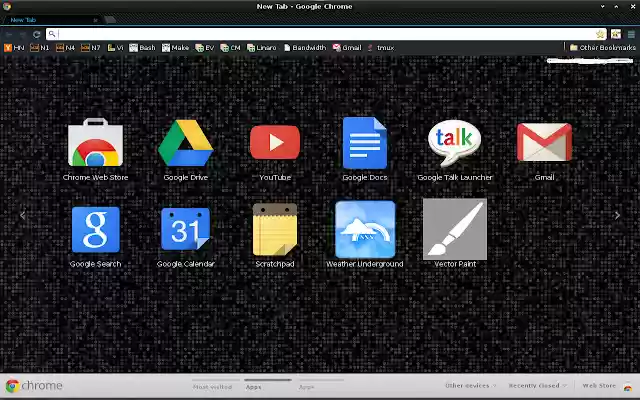Switch to the Most visited page
This screenshot has width=640, height=400.
click(x=212, y=387)
